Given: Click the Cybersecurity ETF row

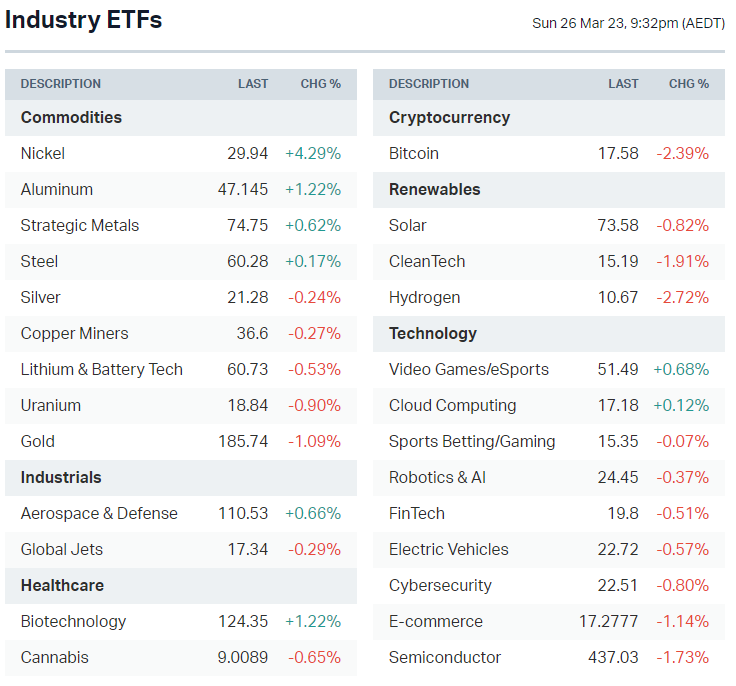Looking at the screenshot, I should tap(440, 586).
